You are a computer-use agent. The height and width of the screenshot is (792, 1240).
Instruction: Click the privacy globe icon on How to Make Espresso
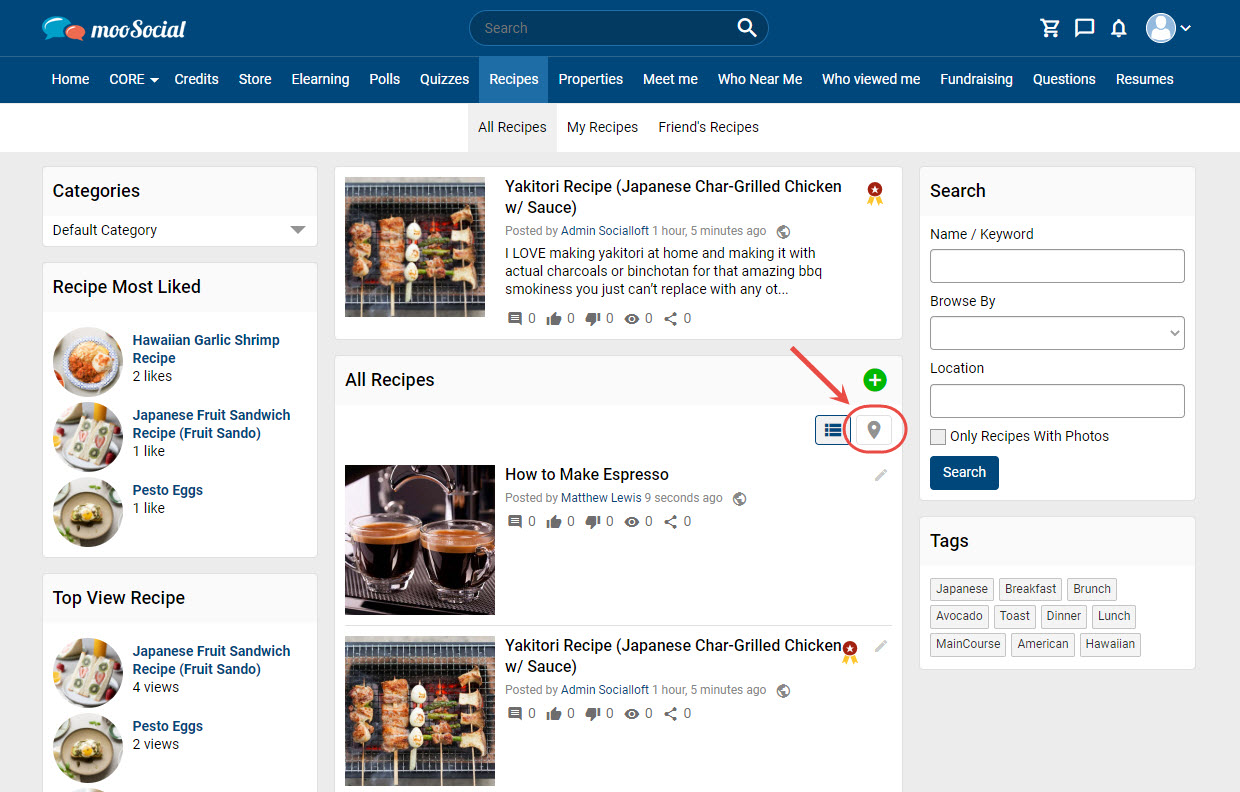[740, 498]
